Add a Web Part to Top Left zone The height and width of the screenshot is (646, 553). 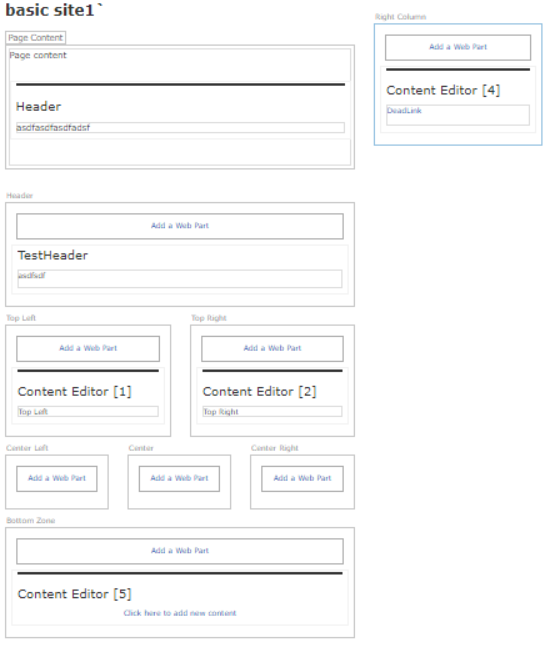coord(88,349)
